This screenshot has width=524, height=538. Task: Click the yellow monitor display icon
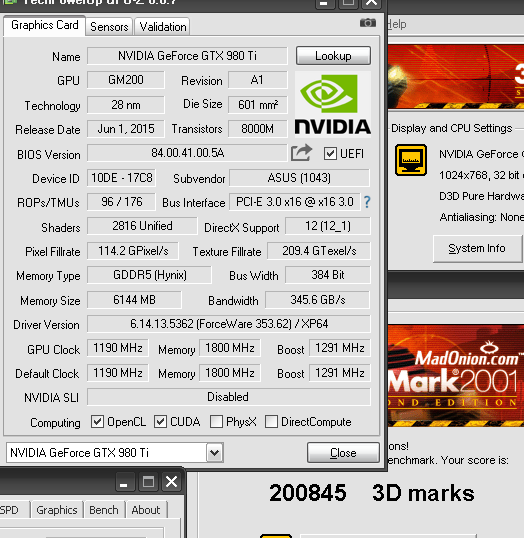tap(411, 160)
